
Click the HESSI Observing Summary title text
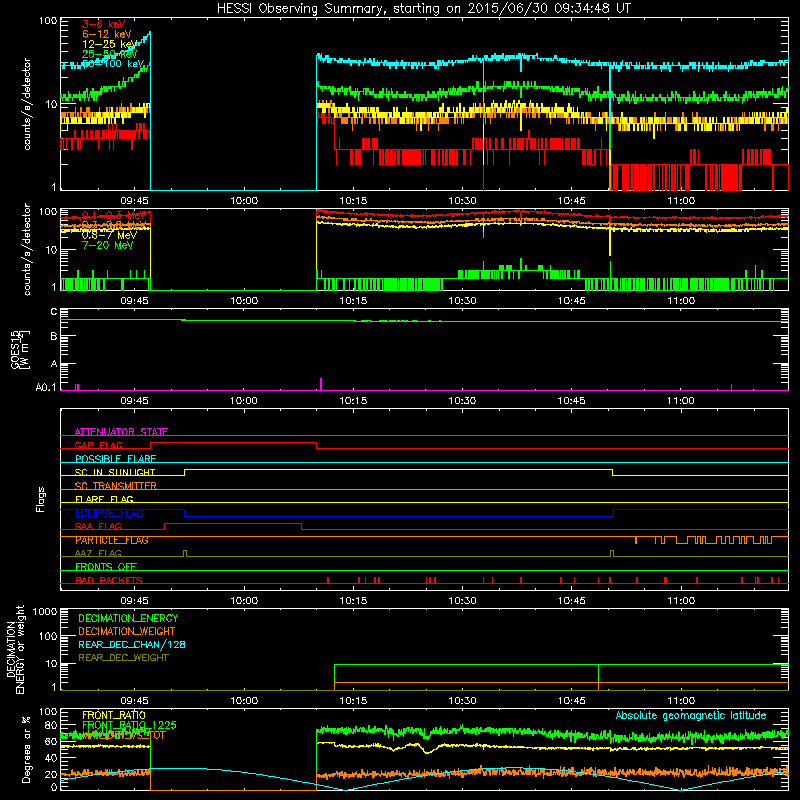tap(424, 9)
